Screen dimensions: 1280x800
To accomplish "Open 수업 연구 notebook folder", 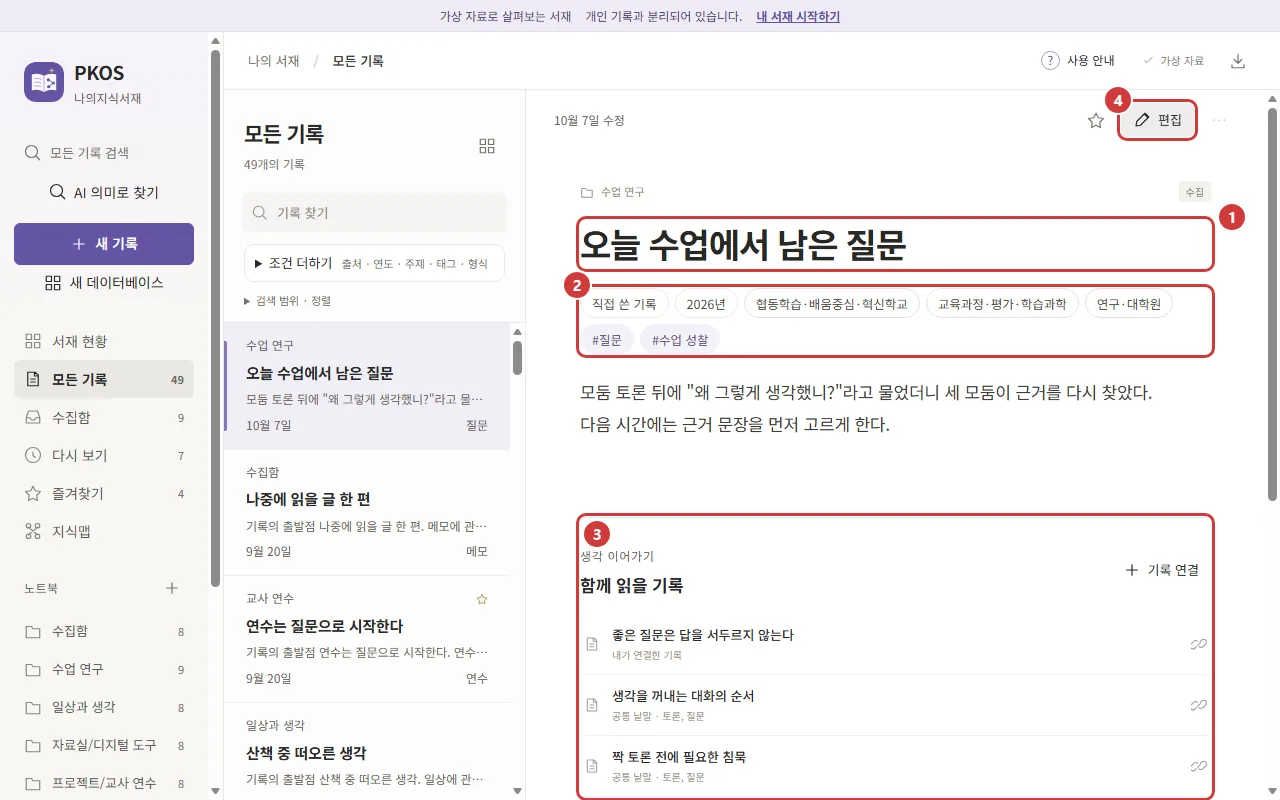I will coord(104,669).
